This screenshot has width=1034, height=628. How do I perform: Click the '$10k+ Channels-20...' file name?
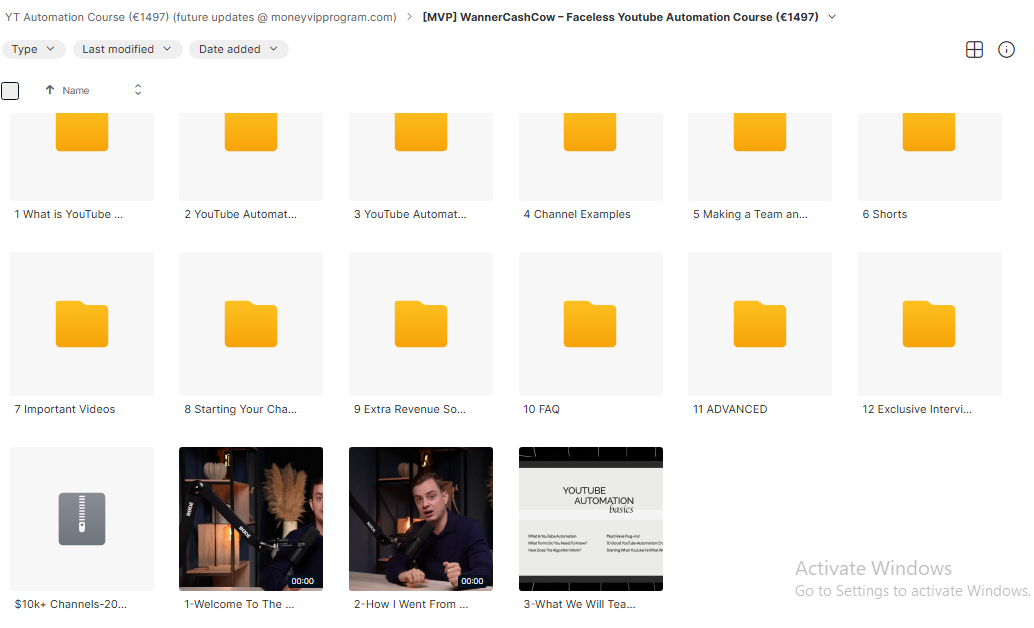pyautogui.click(x=71, y=604)
